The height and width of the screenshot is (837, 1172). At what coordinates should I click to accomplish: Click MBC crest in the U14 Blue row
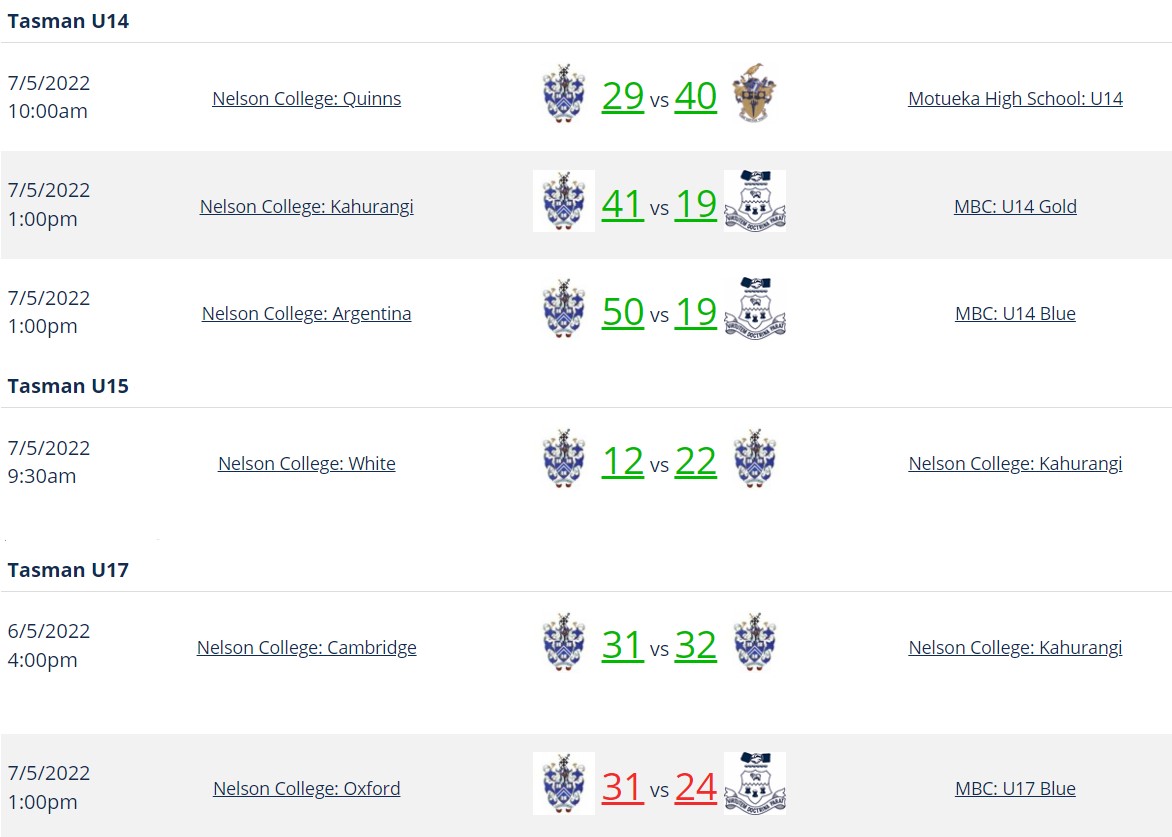coord(755,309)
